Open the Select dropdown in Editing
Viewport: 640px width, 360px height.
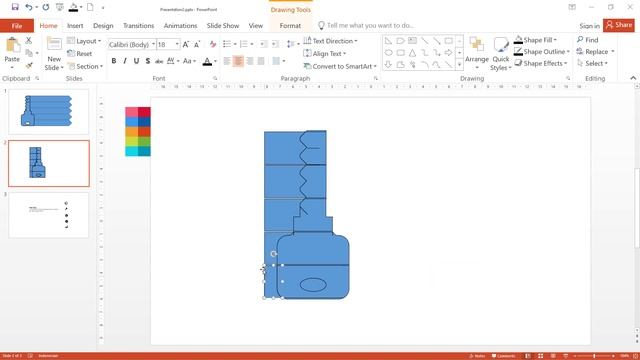tap(592, 63)
